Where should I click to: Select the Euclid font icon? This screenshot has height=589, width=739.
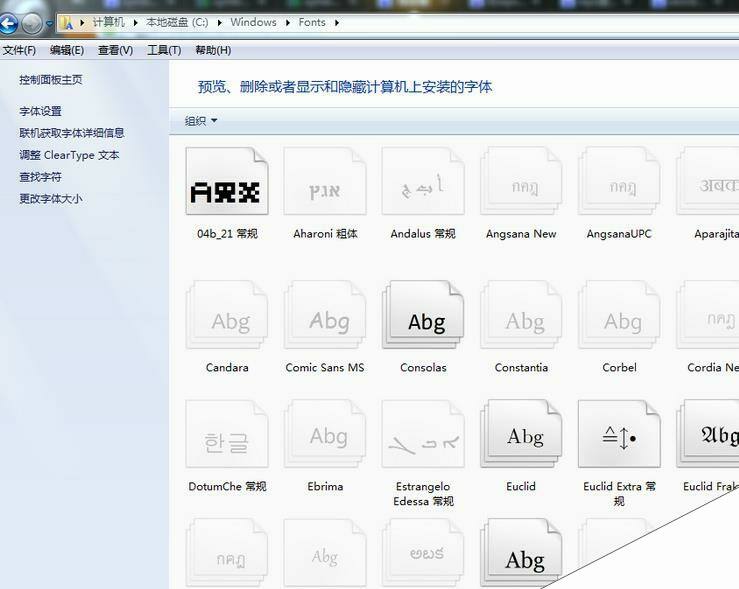tap(521, 435)
